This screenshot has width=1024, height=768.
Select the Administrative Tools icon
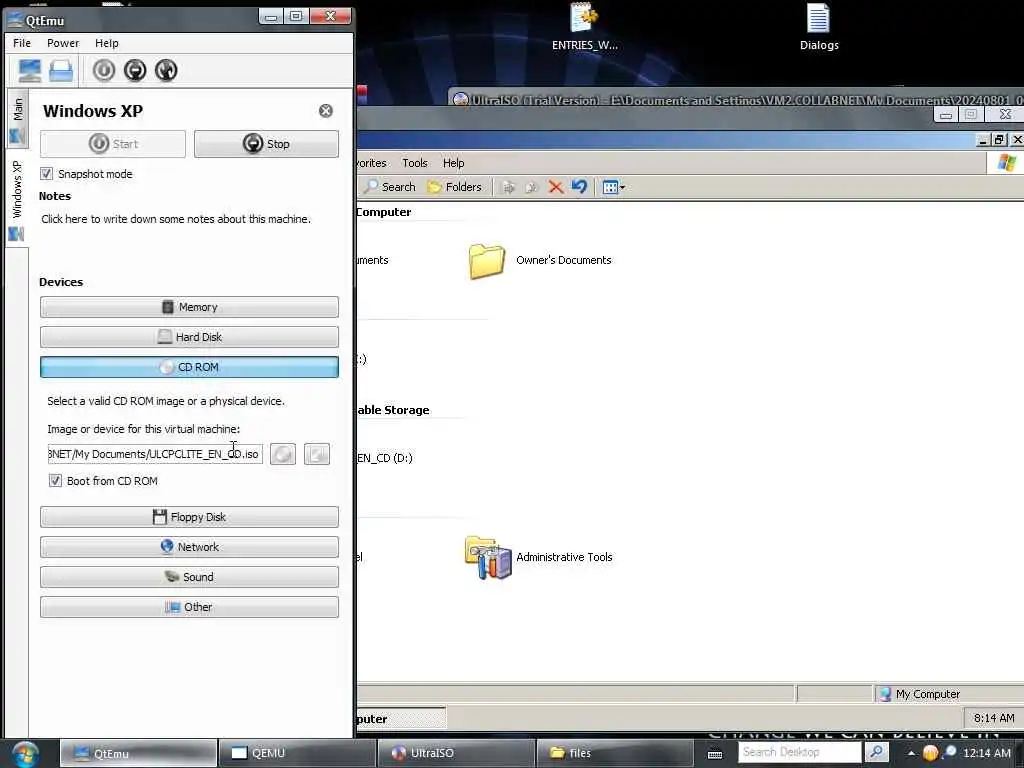488,557
